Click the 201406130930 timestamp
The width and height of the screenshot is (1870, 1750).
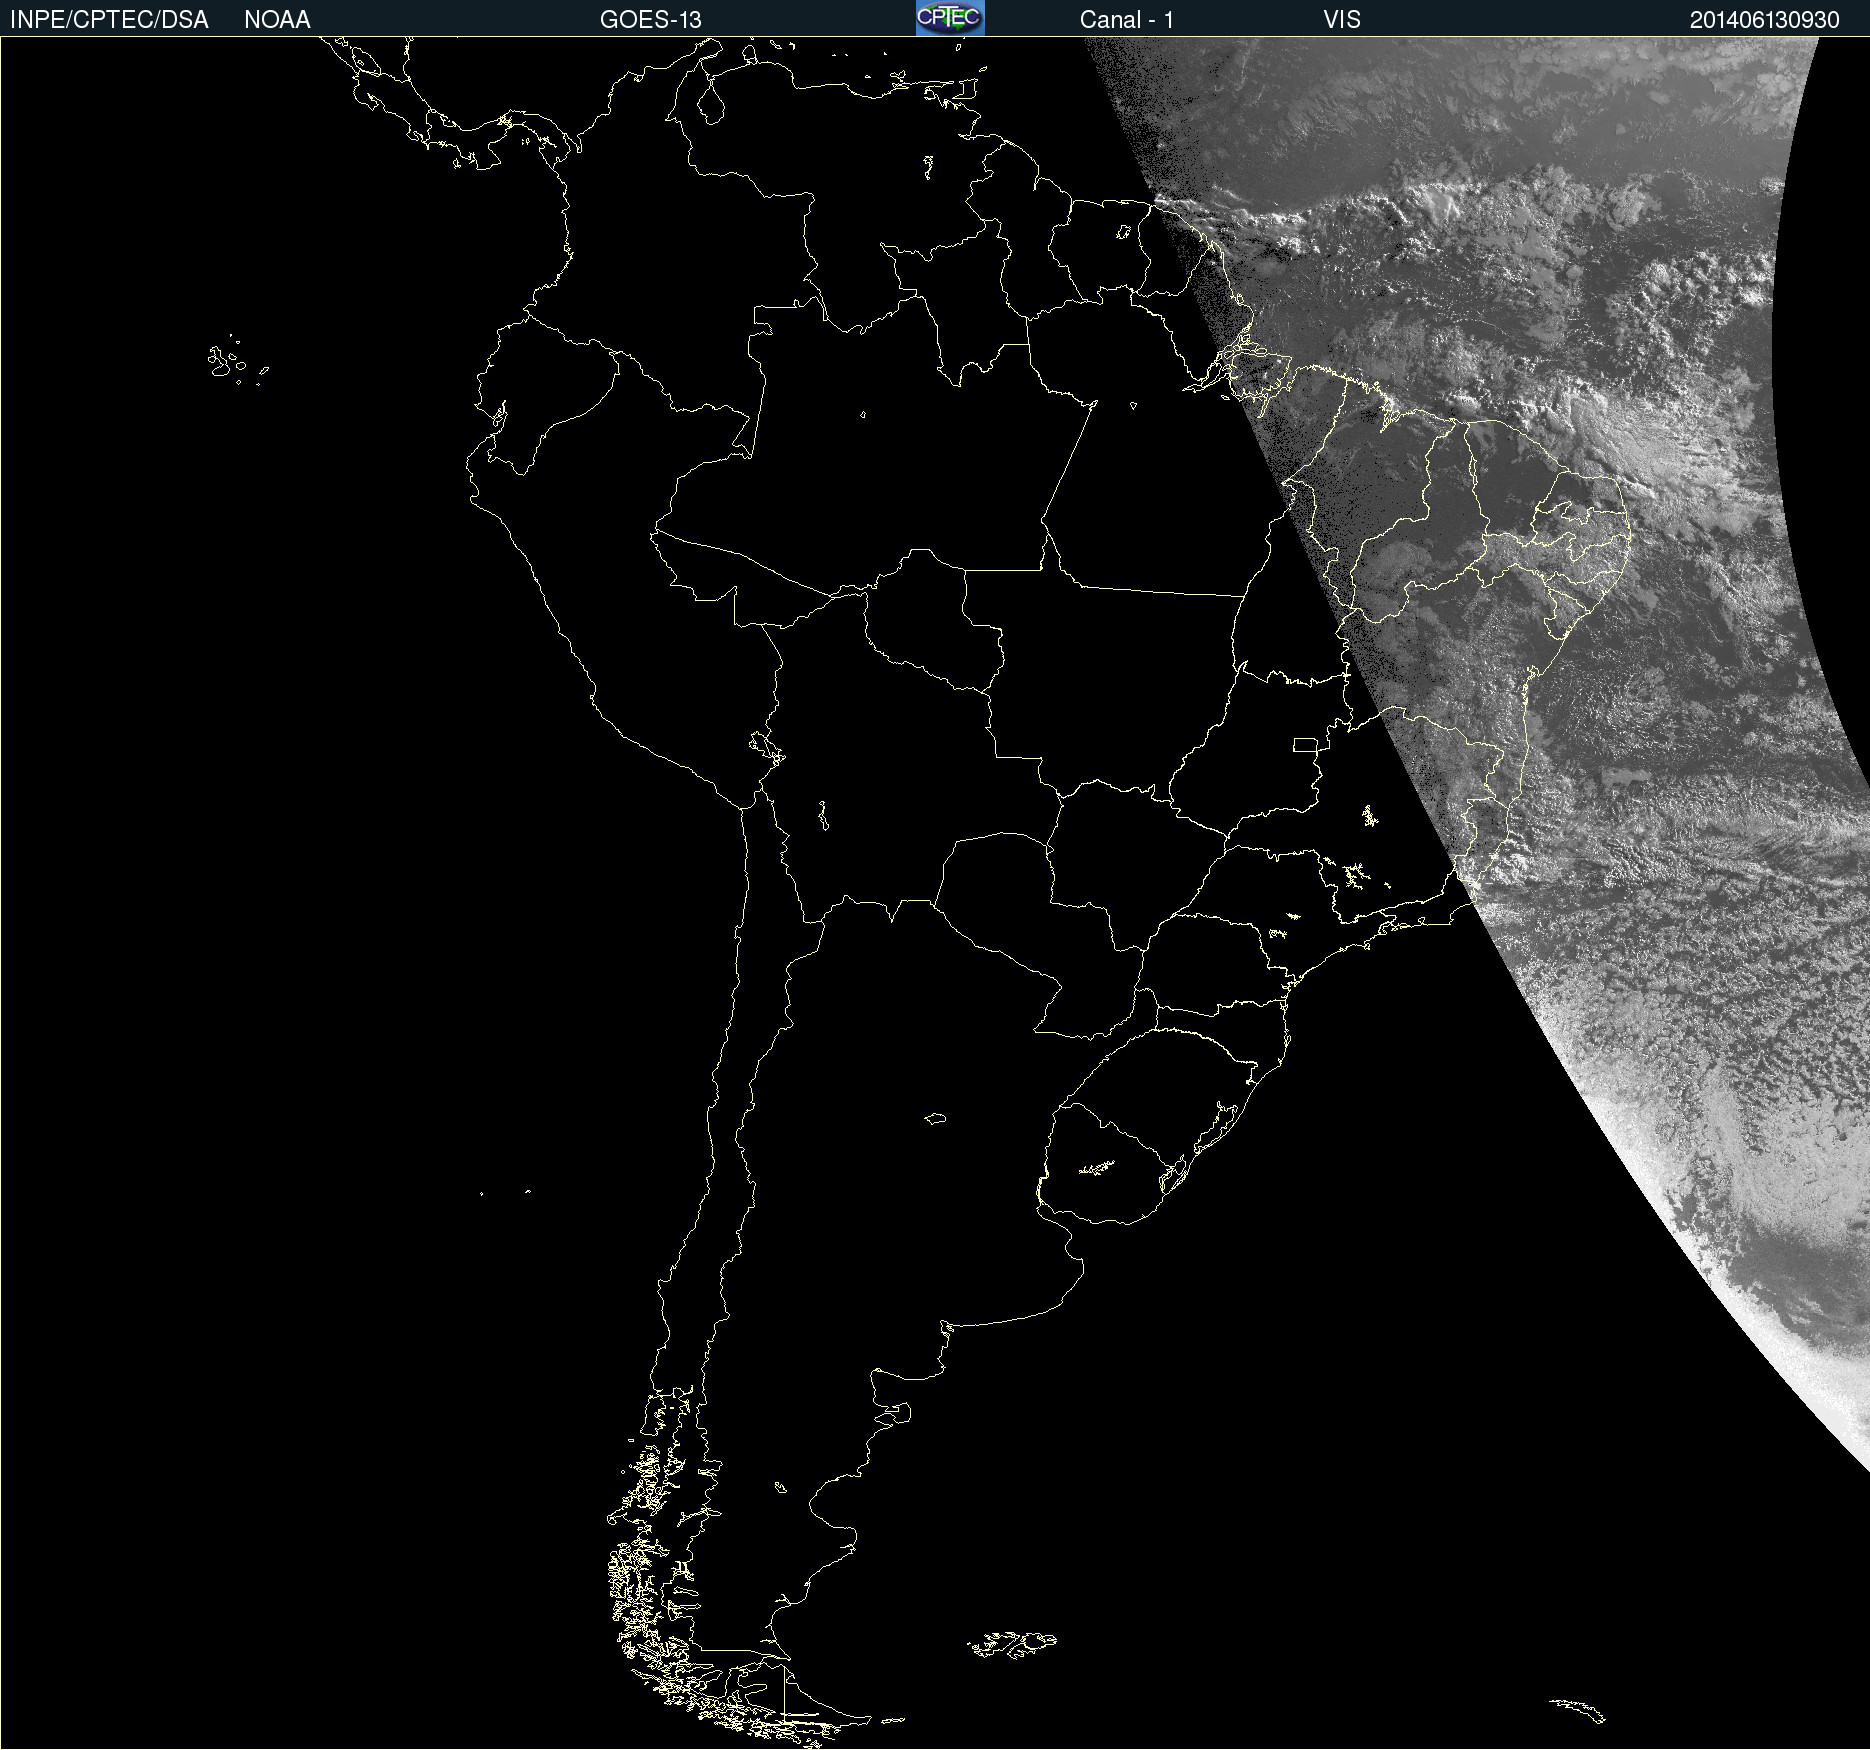(x=1765, y=20)
